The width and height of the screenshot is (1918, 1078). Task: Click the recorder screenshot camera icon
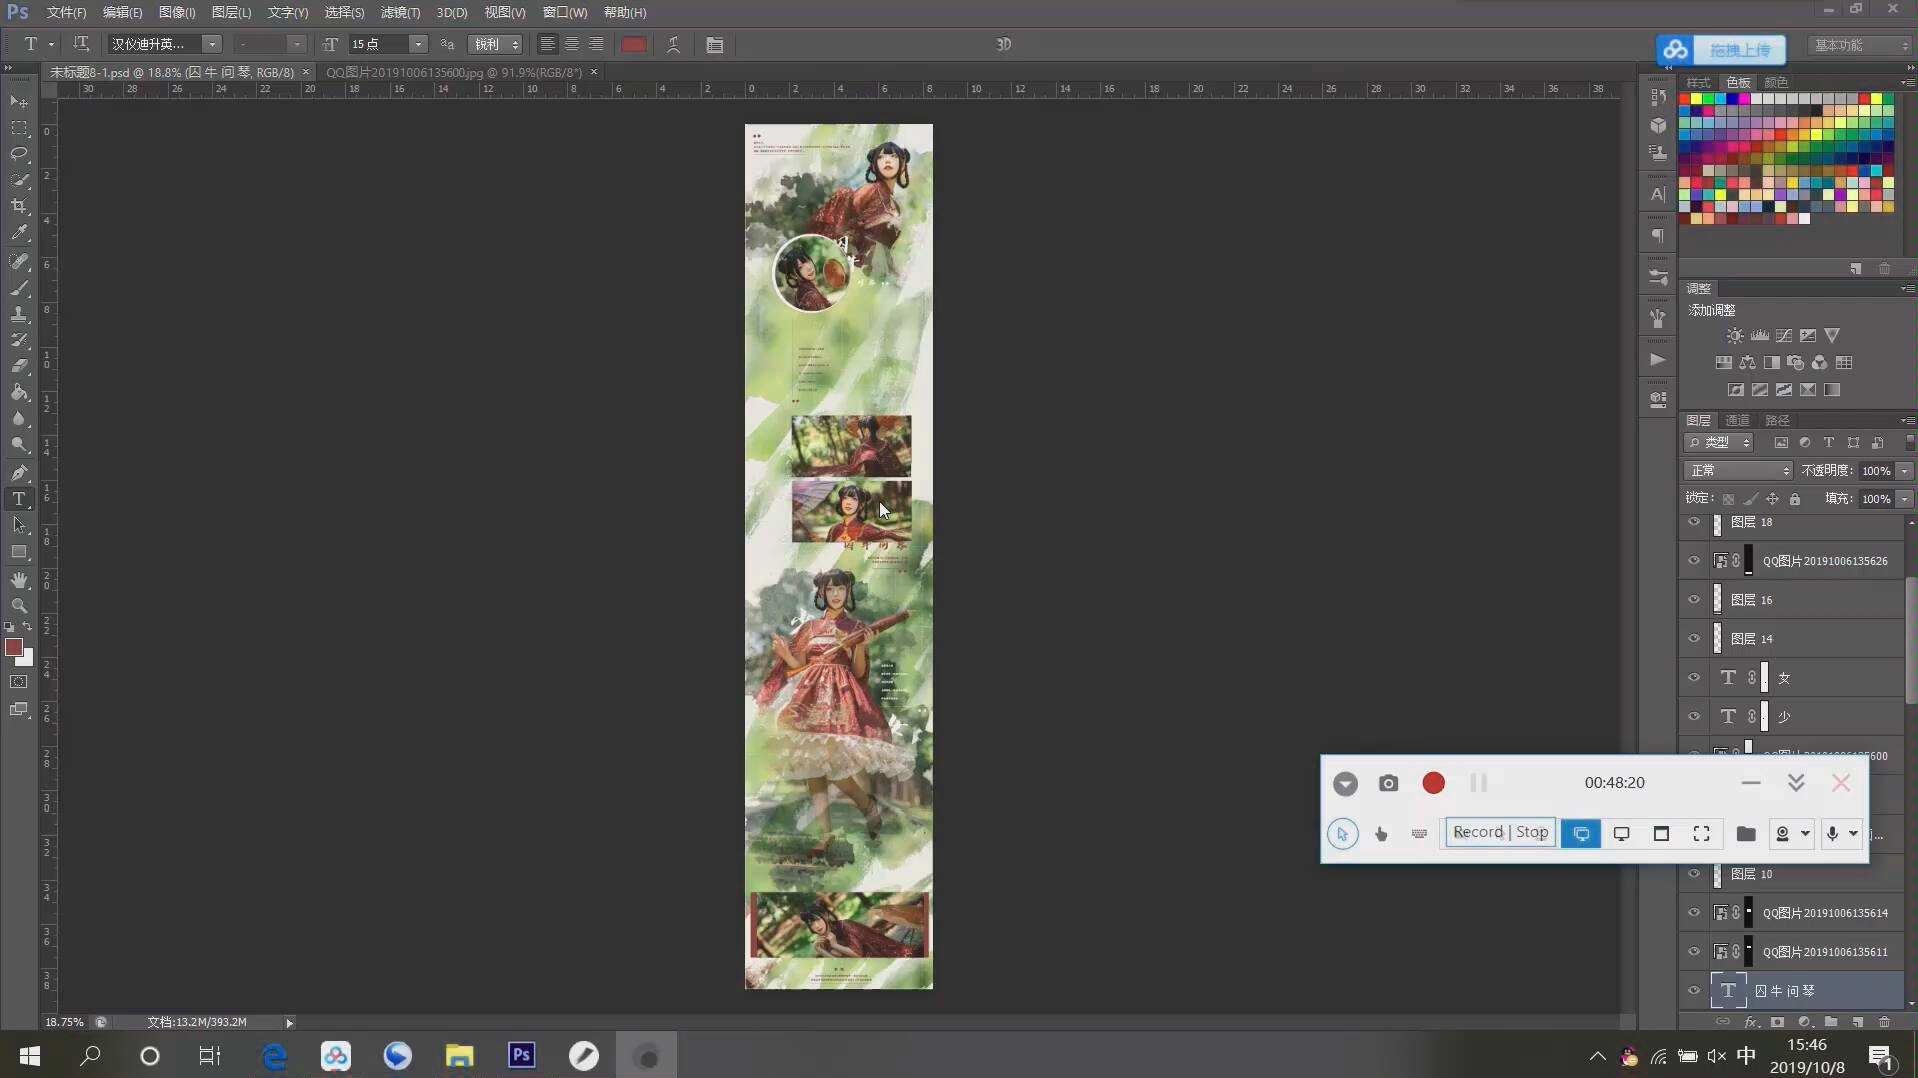tap(1388, 783)
